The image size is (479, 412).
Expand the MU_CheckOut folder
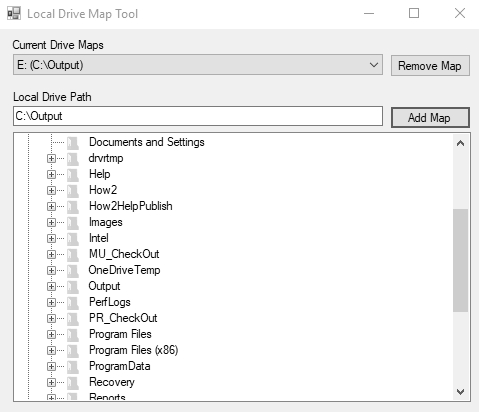[51, 254]
